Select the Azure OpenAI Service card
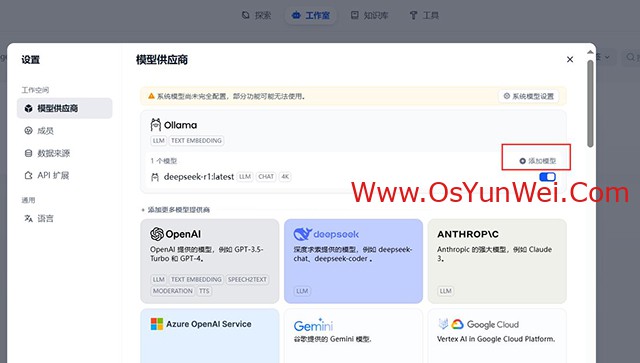The image size is (640, 363). pyautogui.click(x=210, y=336)
